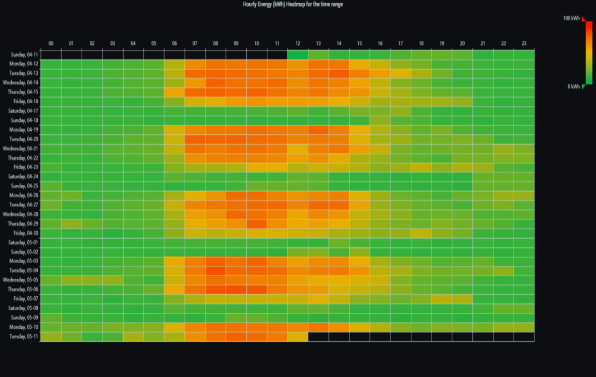Click the red 100 kWh legend handle
Image resolution: width=596 pixels, height=377 pixels.
(x=583, y=19)
